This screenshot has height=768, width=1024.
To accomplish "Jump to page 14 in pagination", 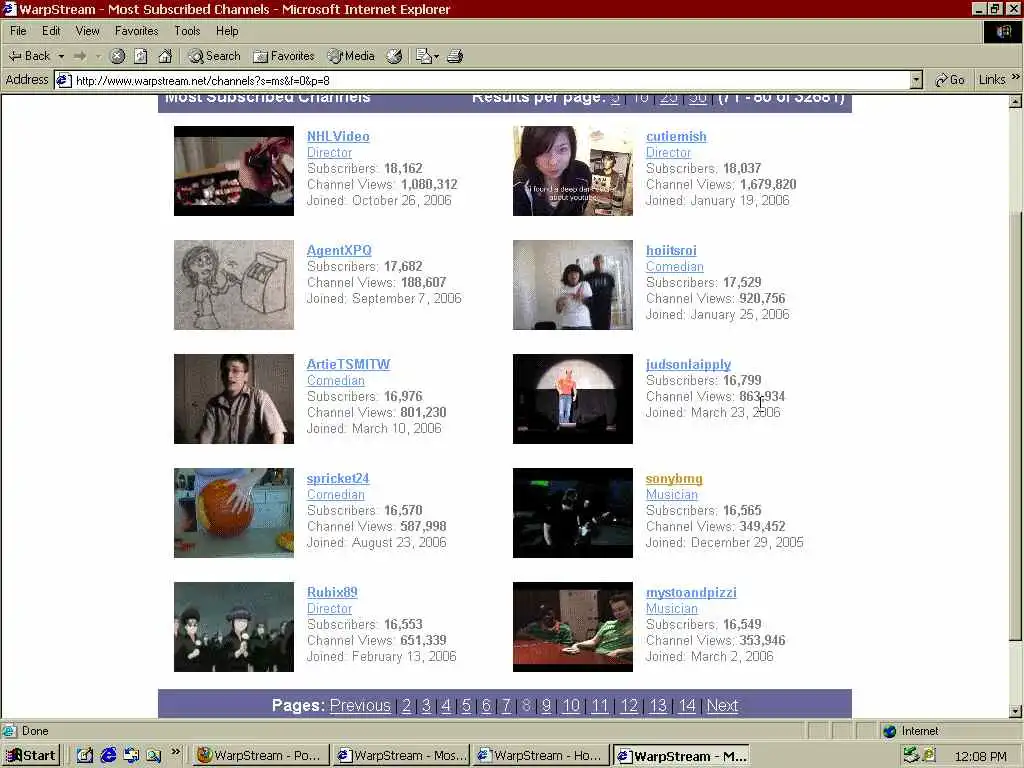I will tap(687, 705).
